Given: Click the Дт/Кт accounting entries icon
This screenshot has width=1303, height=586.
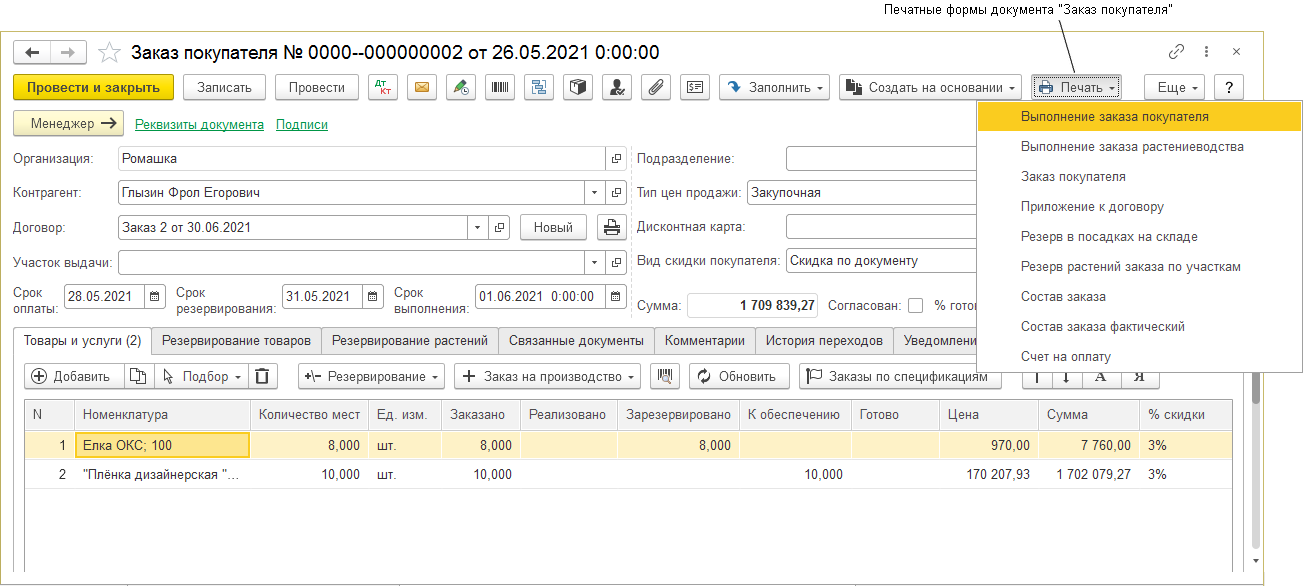Looking at the screenshot, I should (383, 87).
